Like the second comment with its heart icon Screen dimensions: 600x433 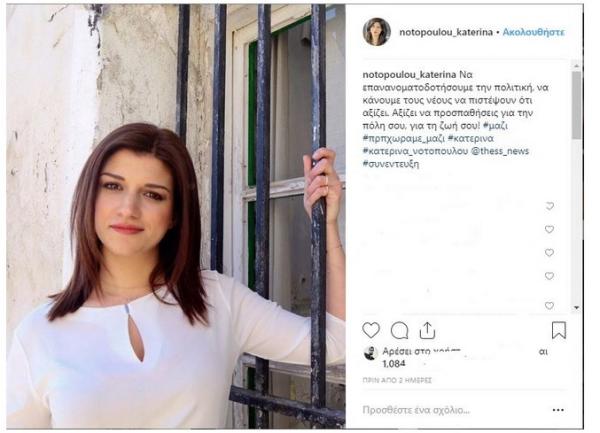pos(549,229)
